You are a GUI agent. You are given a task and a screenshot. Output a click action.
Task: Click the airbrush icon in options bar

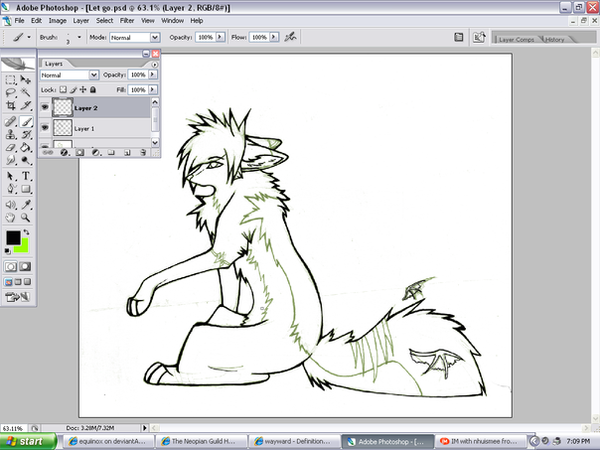click(x=290, y=37)
